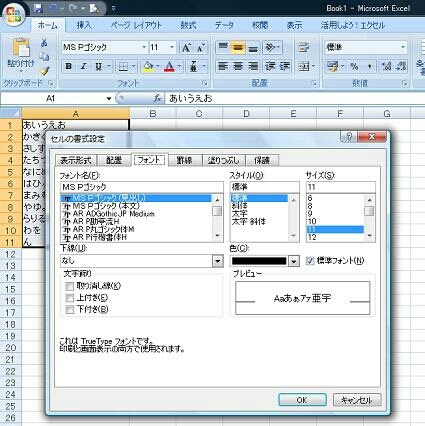Click the size list scrollbar
The width and height of the screenshot is (425, 426).
(369, 218)
